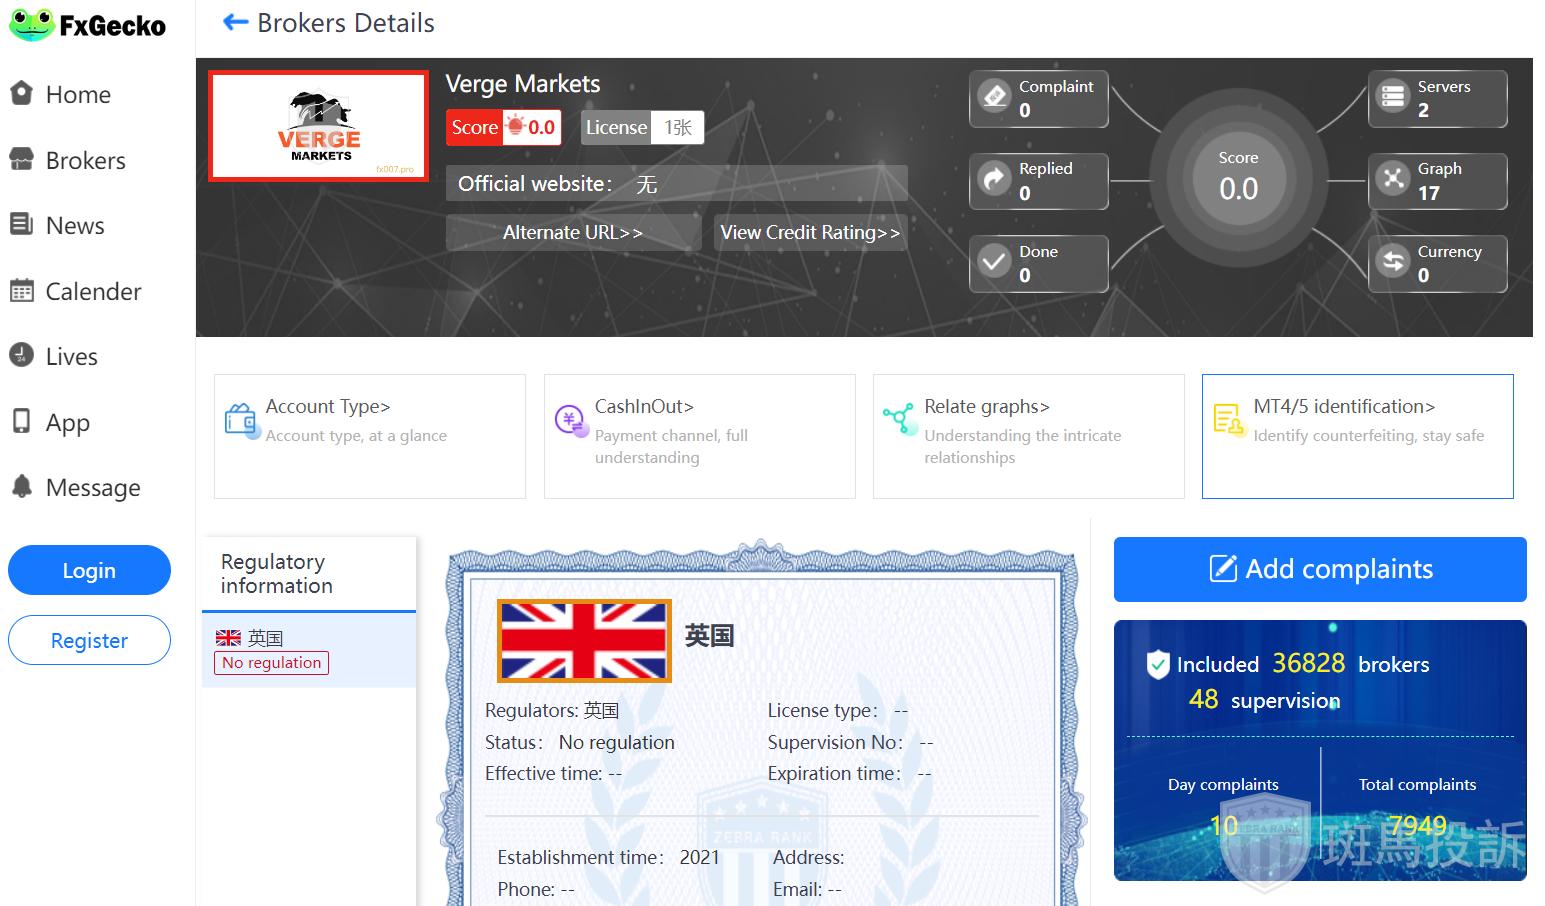Click the FxGecko frog logo

coord(31,25)
